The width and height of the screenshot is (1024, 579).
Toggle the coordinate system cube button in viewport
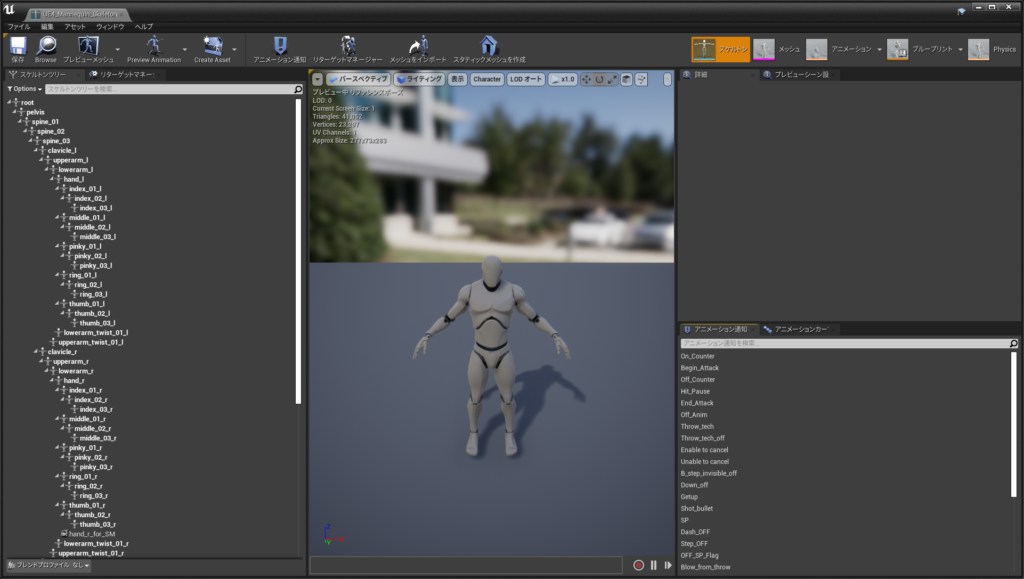point(626,79)
